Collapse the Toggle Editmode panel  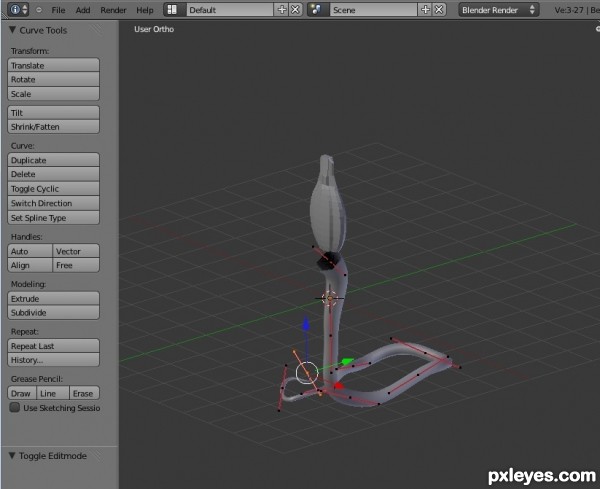[x=12, y=455]
